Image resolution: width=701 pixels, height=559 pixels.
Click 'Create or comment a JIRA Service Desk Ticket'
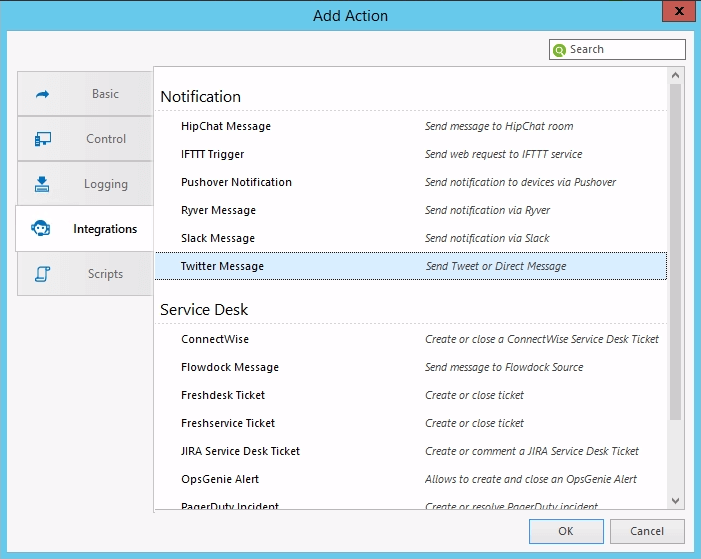click(x=532, y=451)
